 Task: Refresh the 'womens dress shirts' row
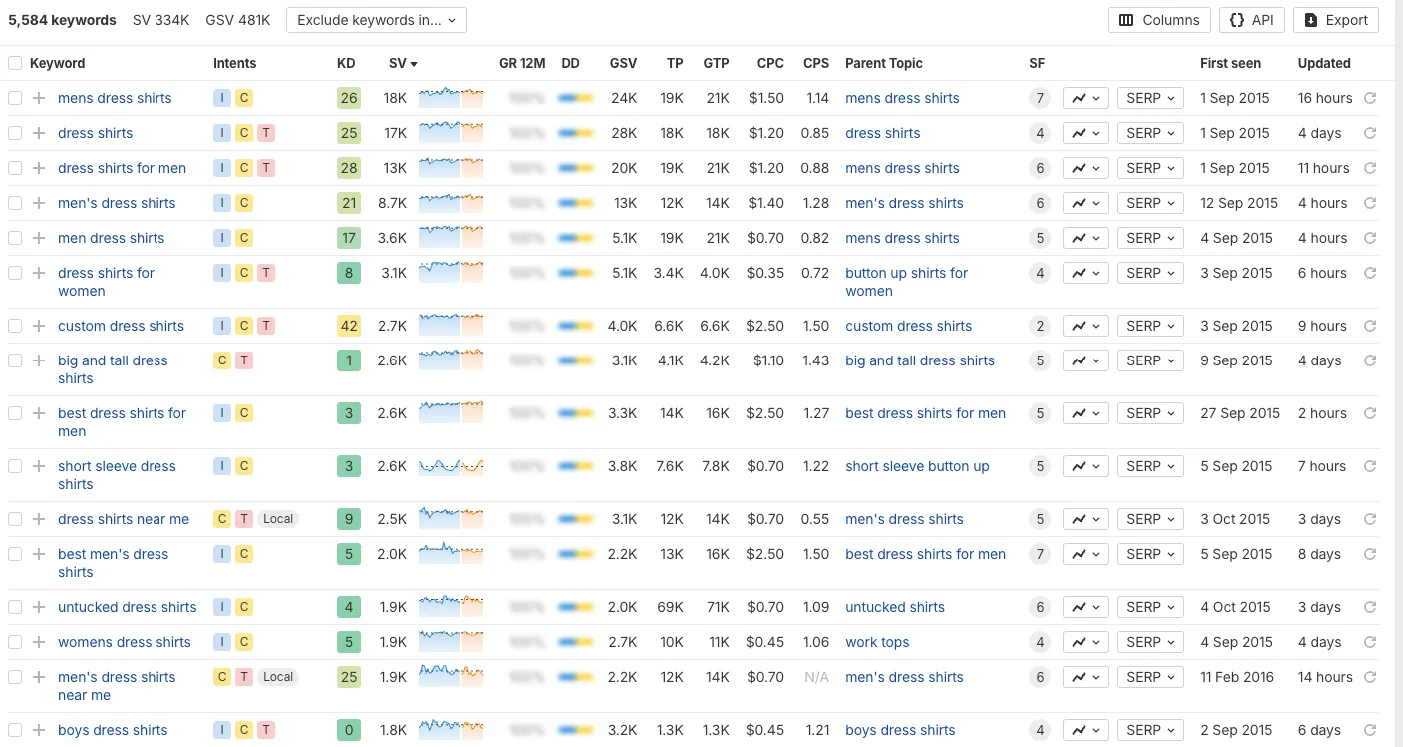pyautogui.click(x=1370, y=642)
